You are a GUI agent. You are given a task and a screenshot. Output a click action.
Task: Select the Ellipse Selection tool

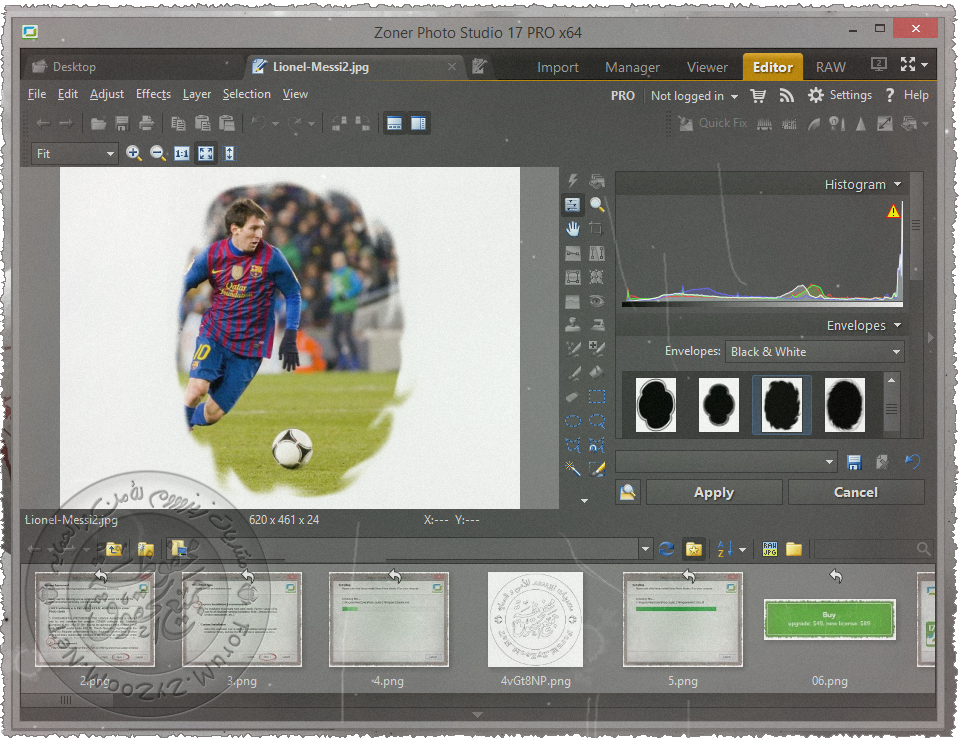coord(572,420)
